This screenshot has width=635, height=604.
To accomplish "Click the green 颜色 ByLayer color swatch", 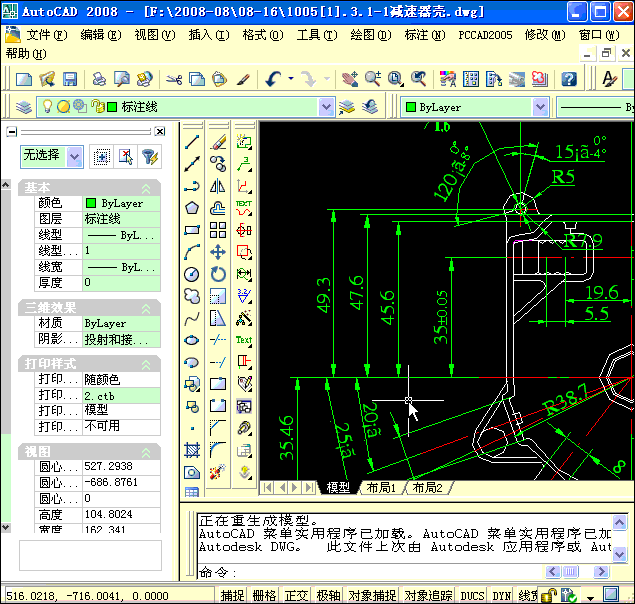I will 91,203.
